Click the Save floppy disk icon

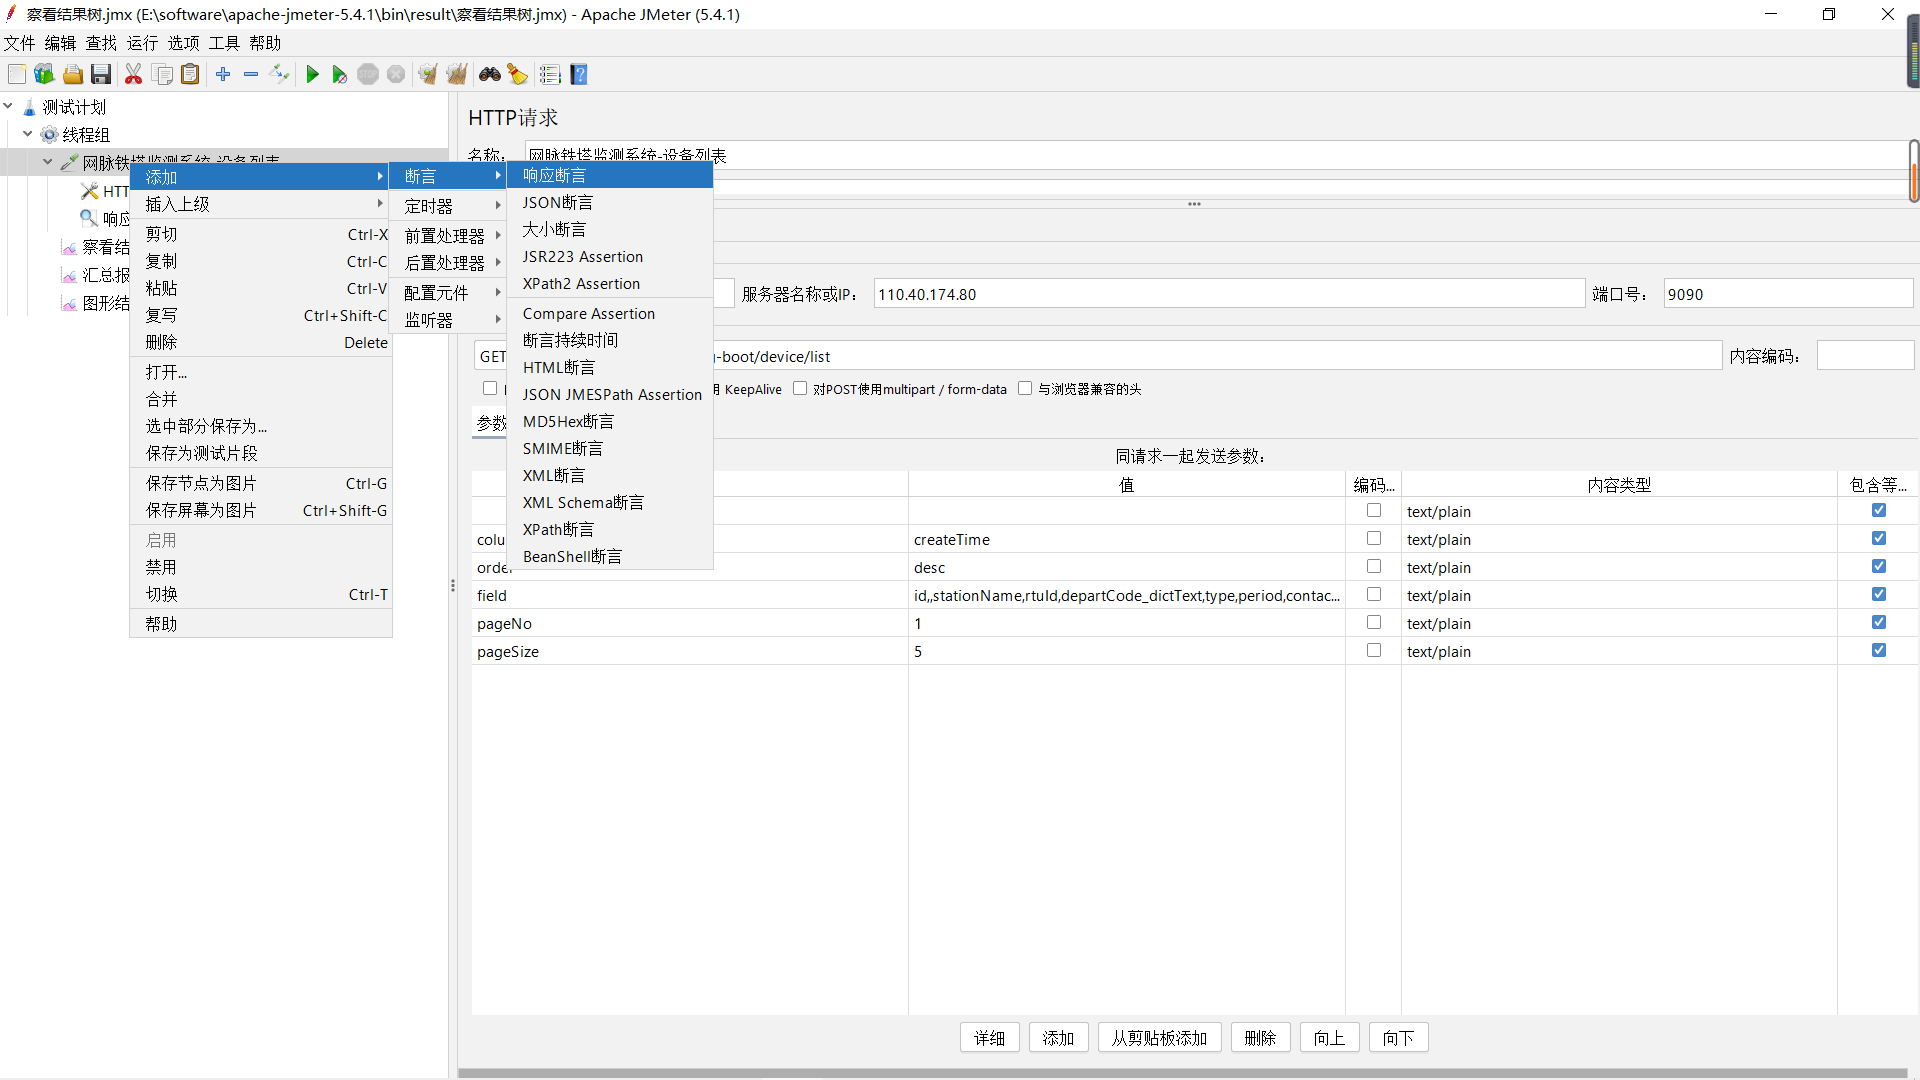click(101, 75)
